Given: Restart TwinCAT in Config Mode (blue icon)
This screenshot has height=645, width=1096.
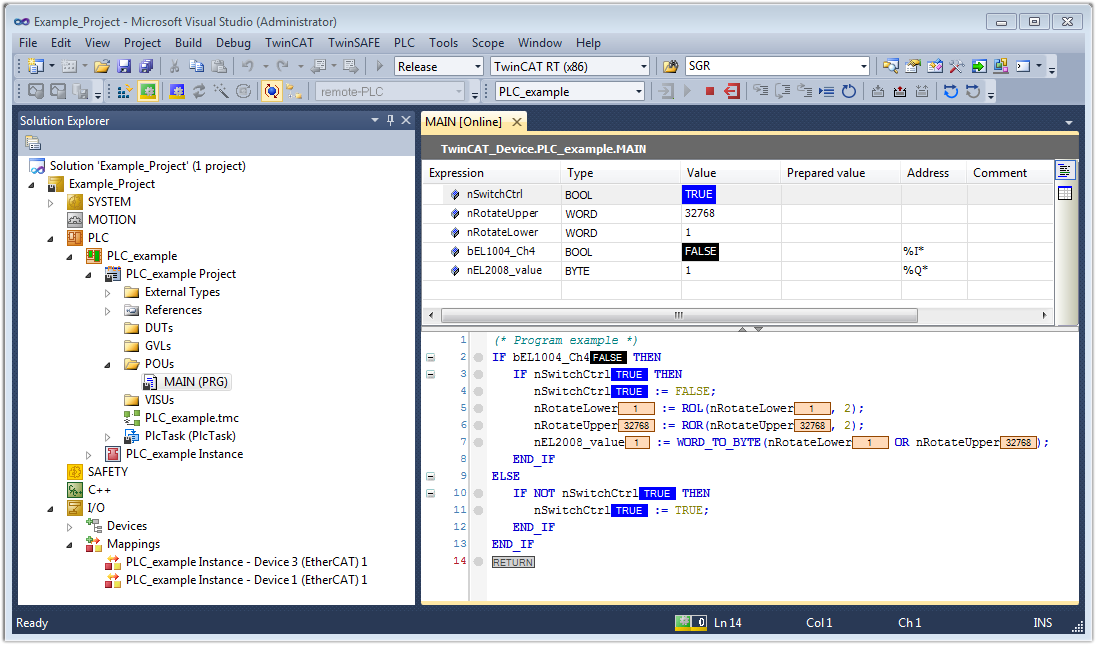Looking at the screenshot, I should coord(177,92).
